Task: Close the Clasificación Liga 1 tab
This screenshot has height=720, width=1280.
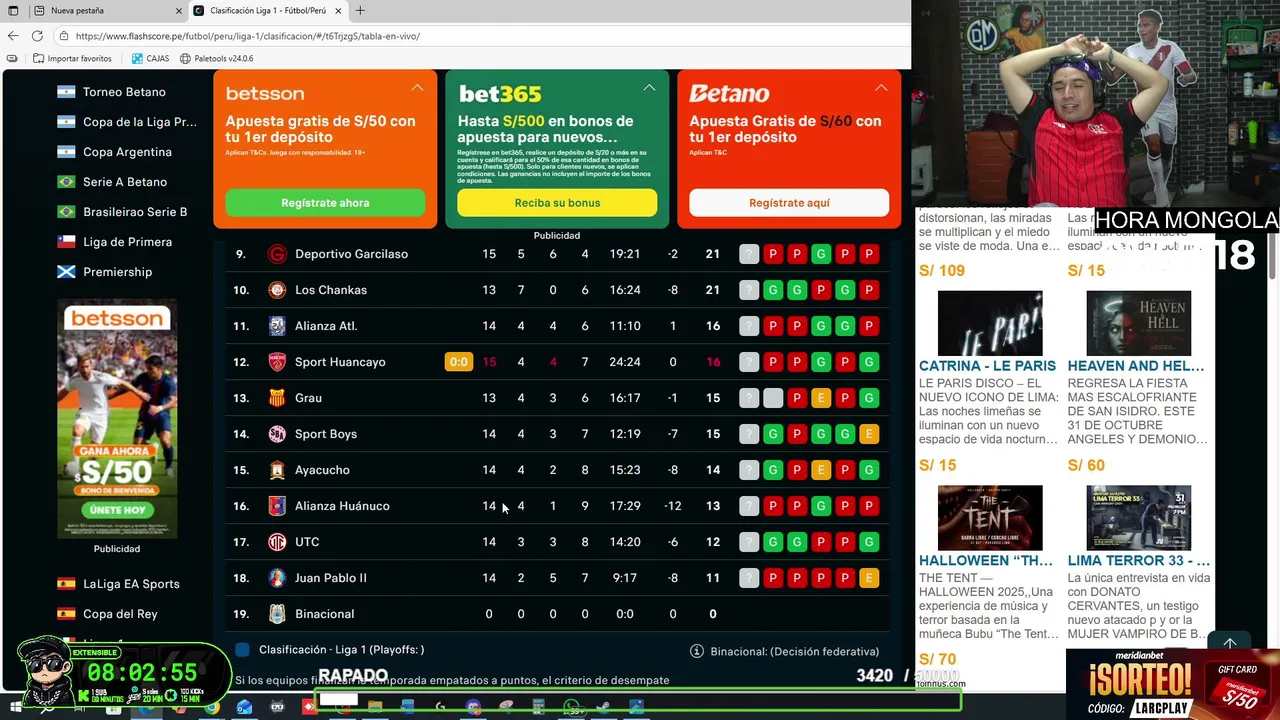Action: [x=339, y=11]
